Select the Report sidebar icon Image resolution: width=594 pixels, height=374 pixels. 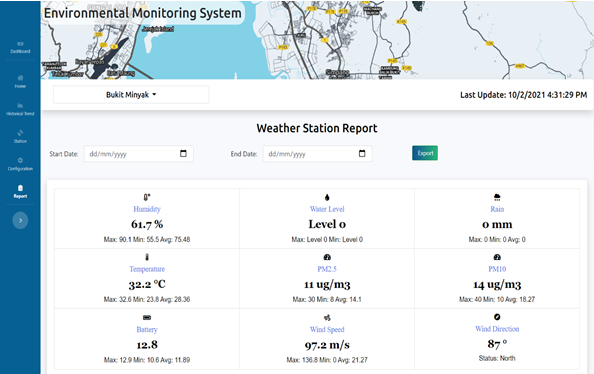coord(20,188)
